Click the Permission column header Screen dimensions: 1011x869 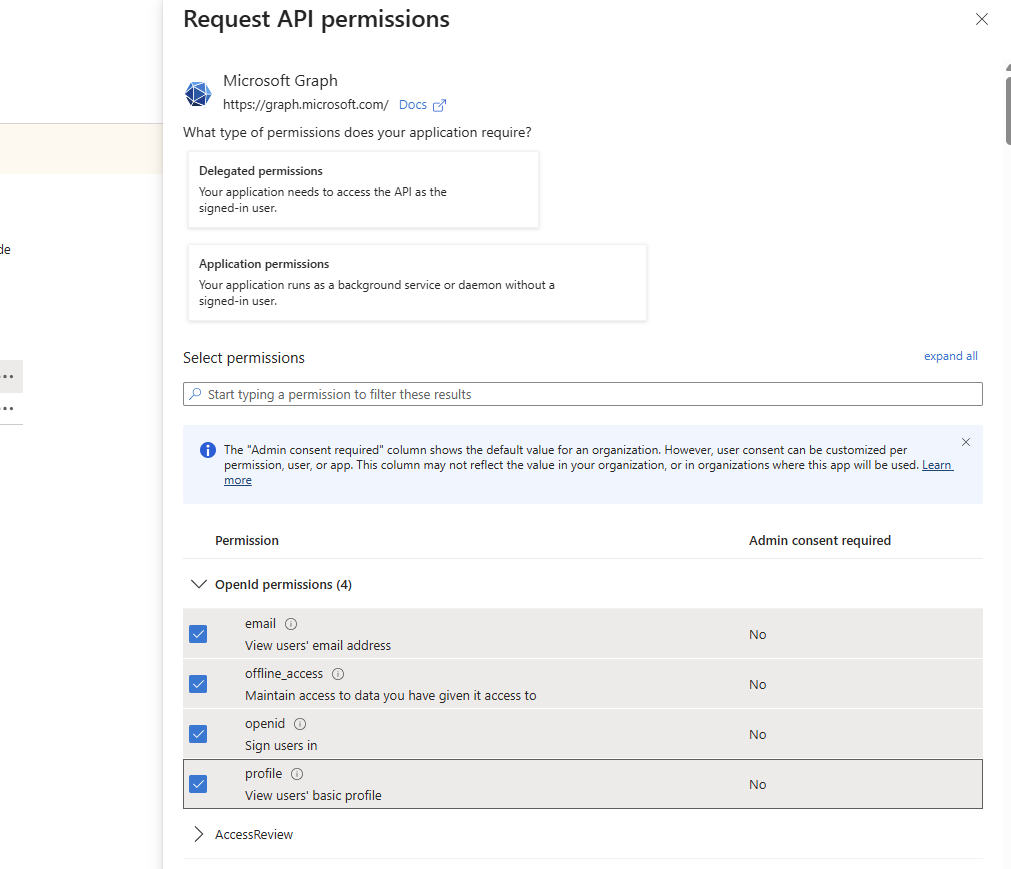coord(247,540)
